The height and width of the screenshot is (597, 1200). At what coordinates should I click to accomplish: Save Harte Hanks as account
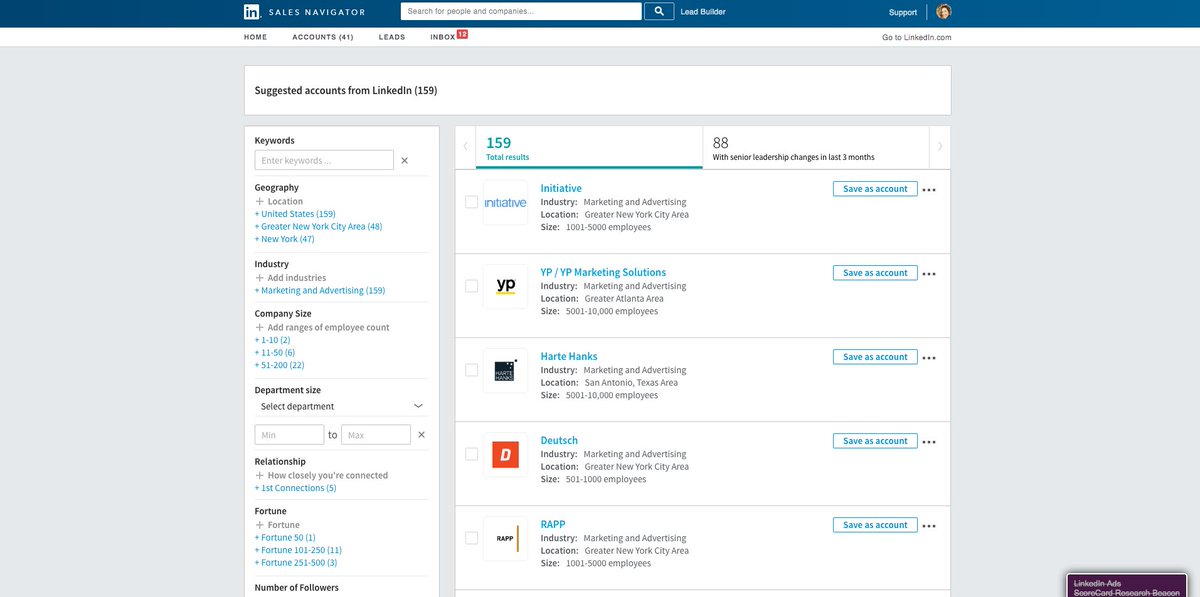(875, 357)
